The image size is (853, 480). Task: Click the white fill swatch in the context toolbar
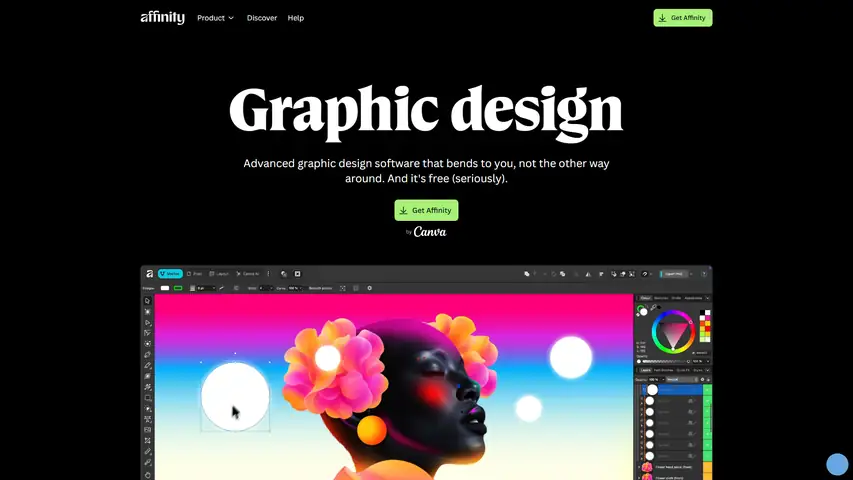tap(165, 288)
